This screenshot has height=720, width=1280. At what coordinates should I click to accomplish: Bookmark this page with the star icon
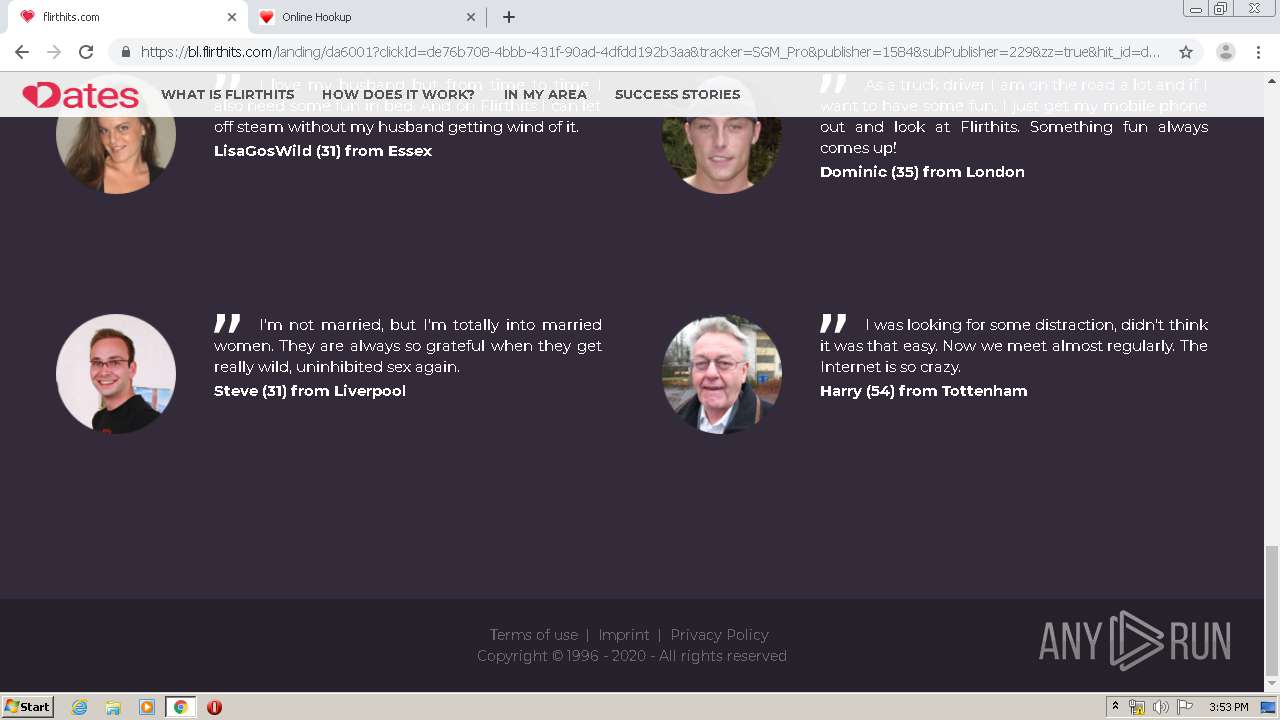pyautogui.click(x=1186, y=52)
